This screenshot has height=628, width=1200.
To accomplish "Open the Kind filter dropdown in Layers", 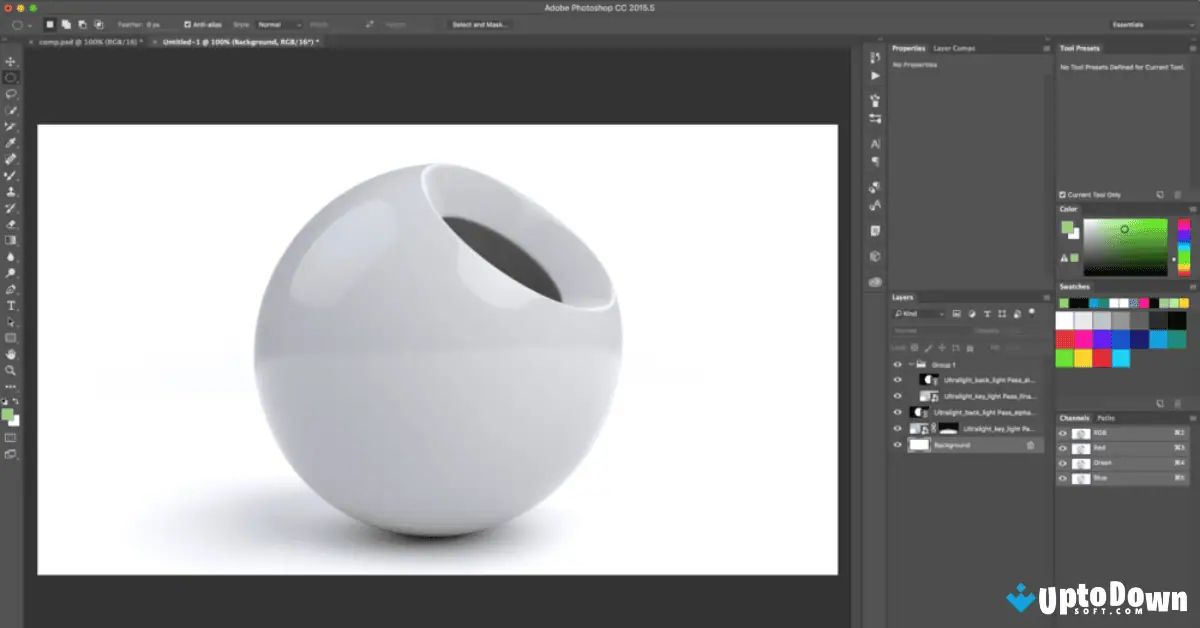I will 920,313.
